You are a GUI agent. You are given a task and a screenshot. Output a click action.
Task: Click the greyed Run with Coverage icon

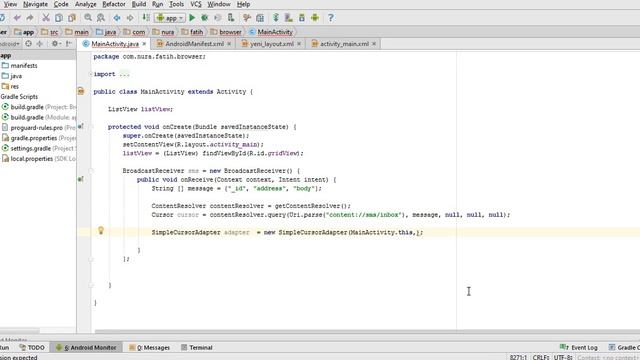(218, 18)
